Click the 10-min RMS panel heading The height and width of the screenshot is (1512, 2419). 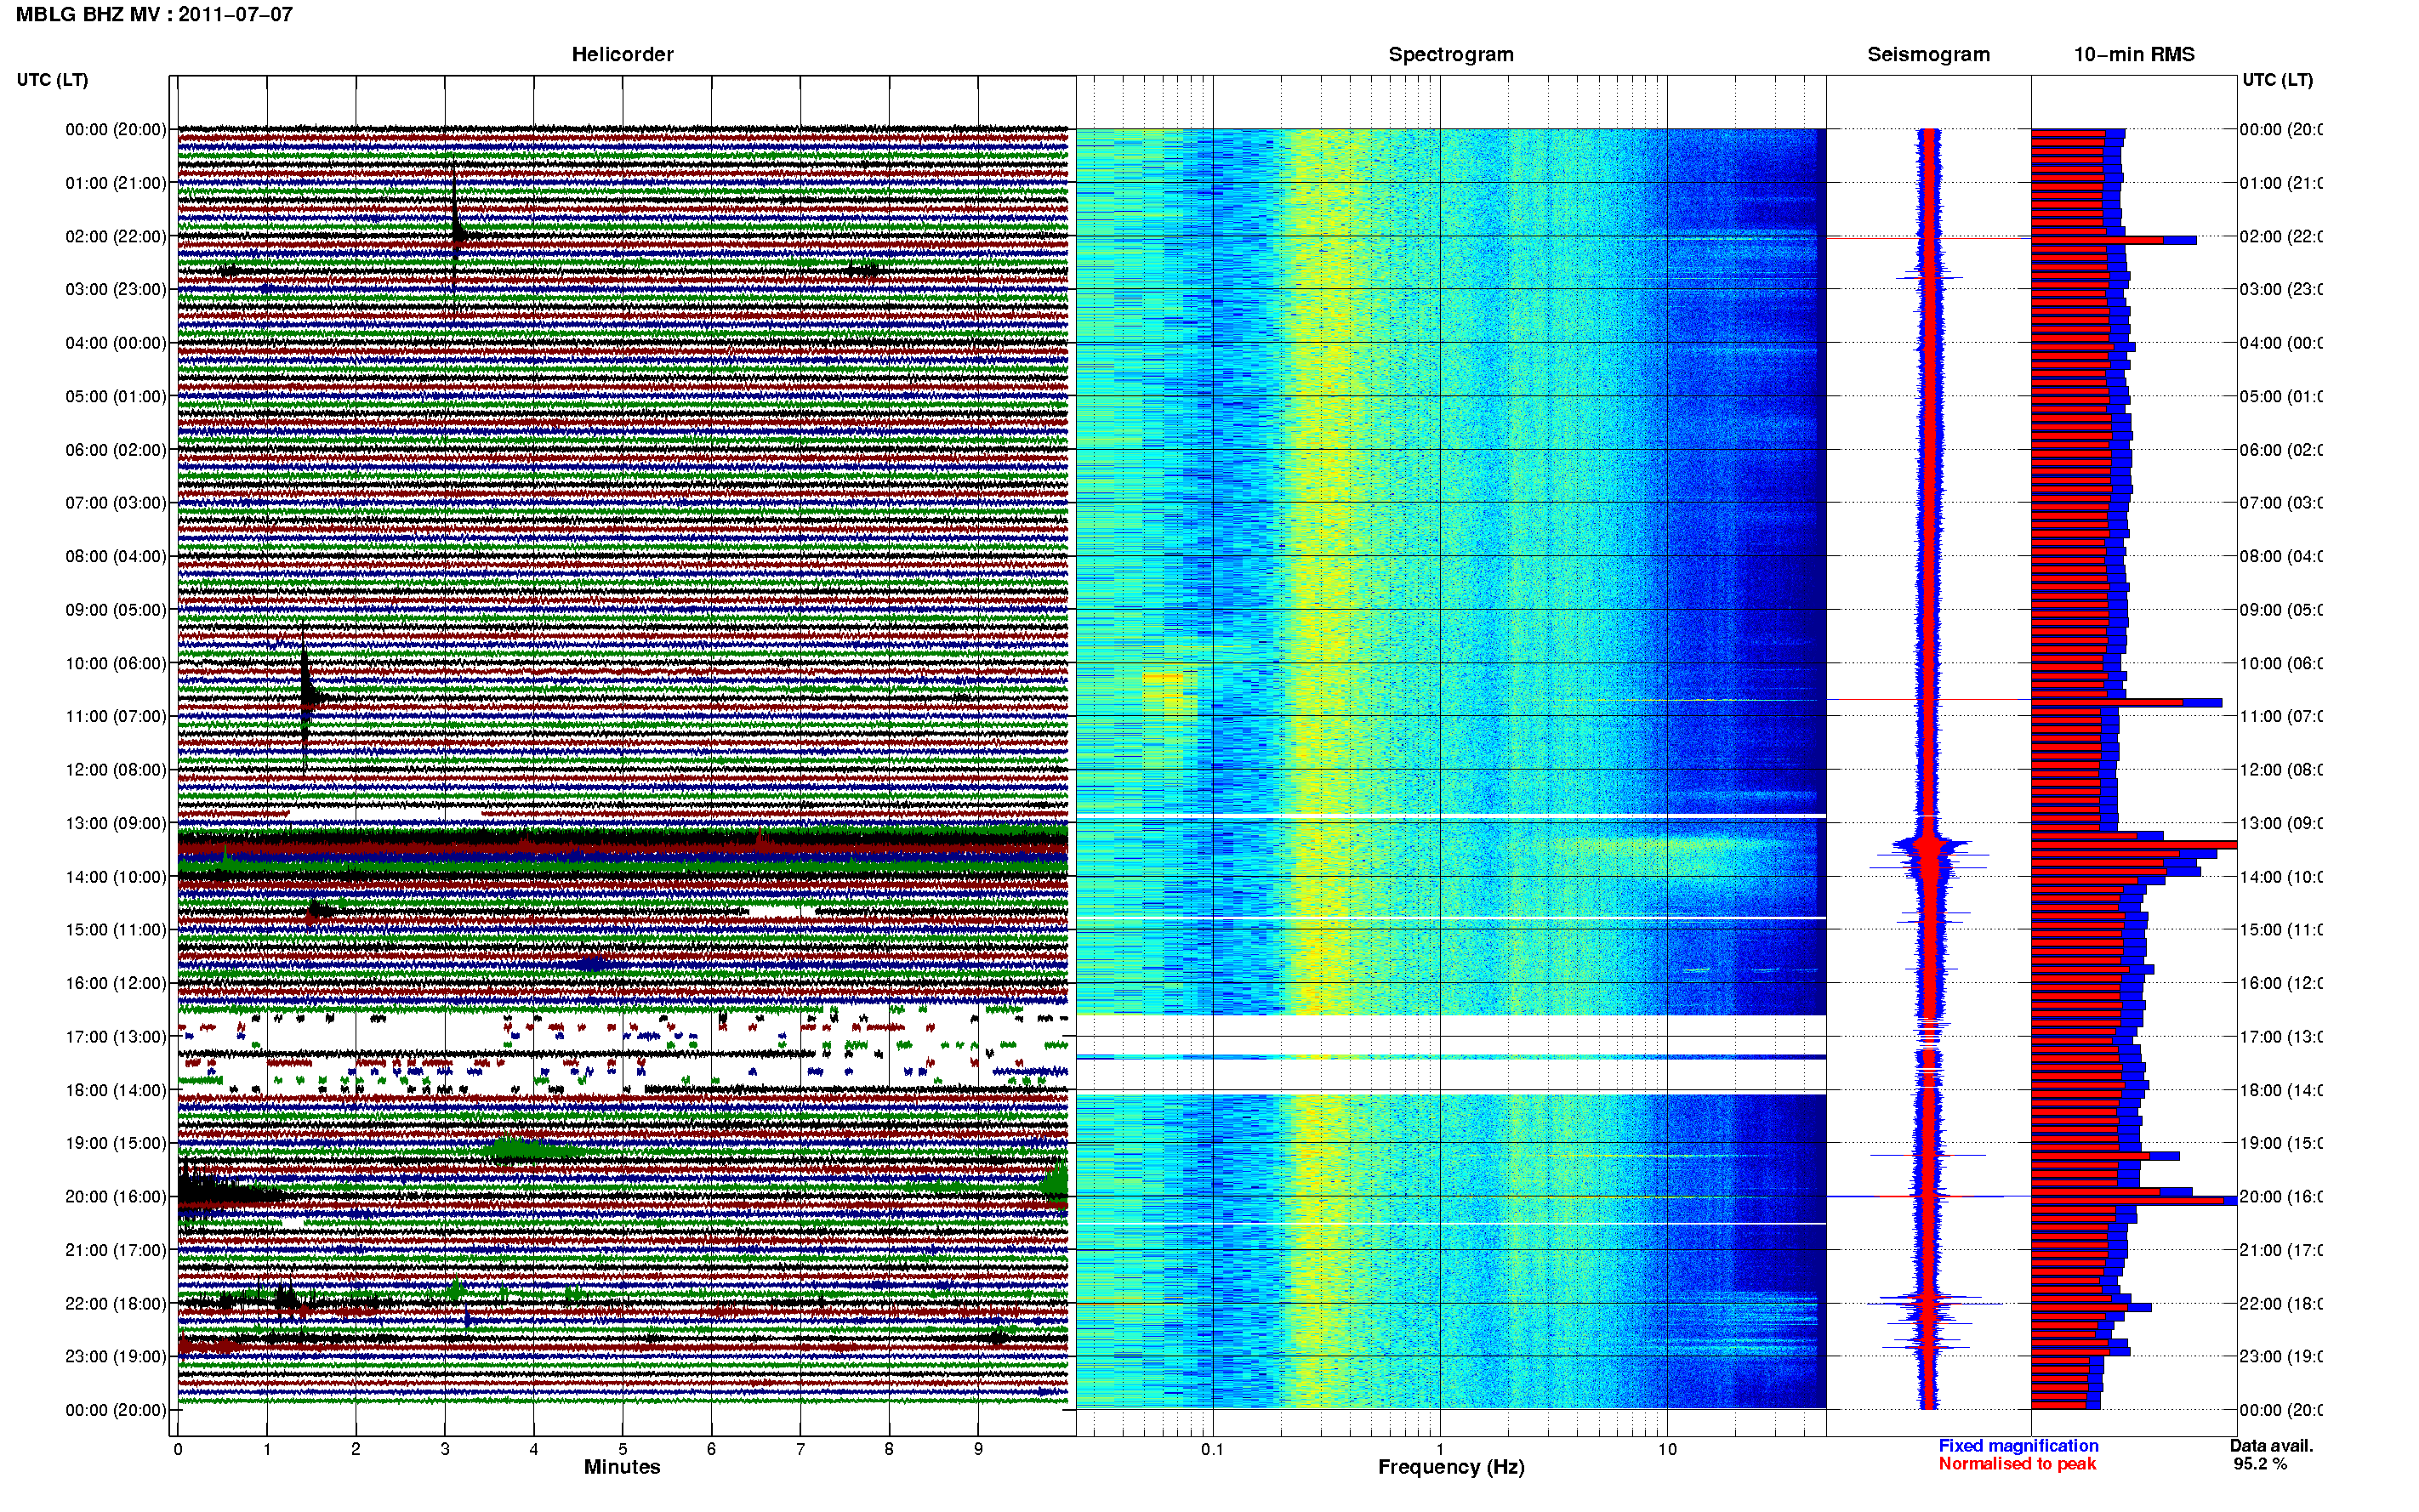[2134, 54]
